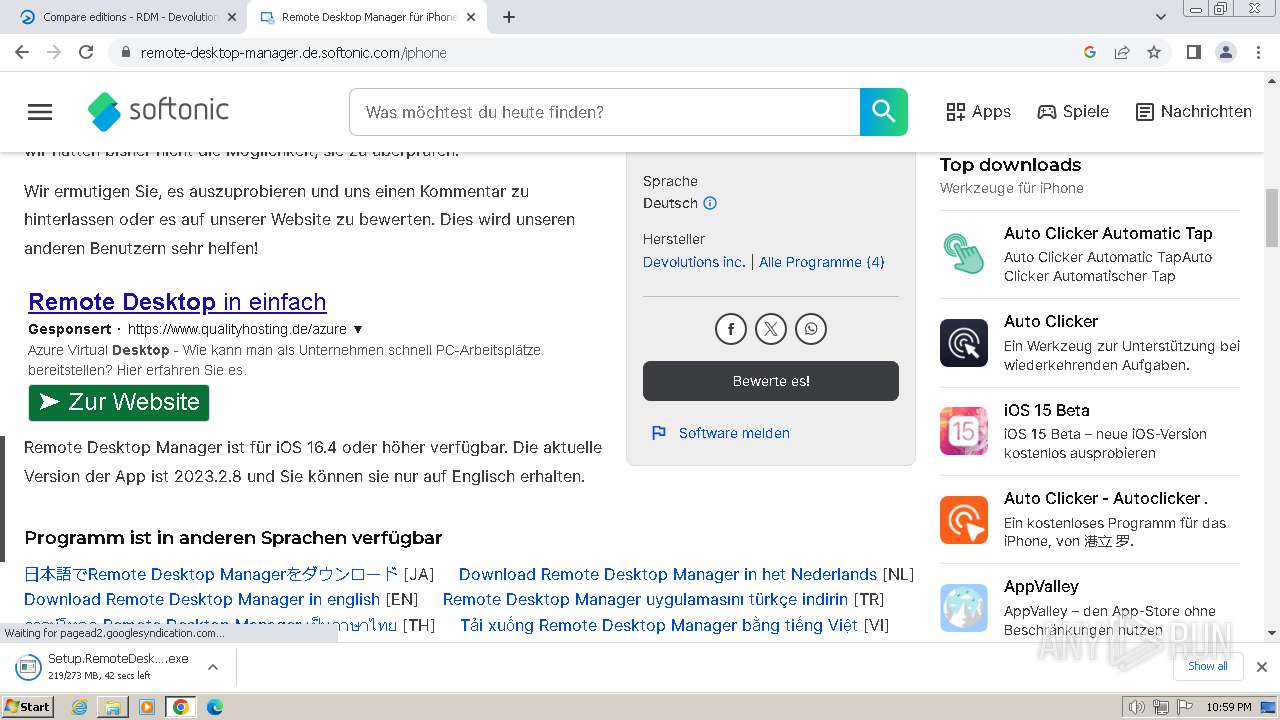Open File Explorer from taskbar
Image resolution: width=1280 pixels, height=720 pixels.
(113, 707)
